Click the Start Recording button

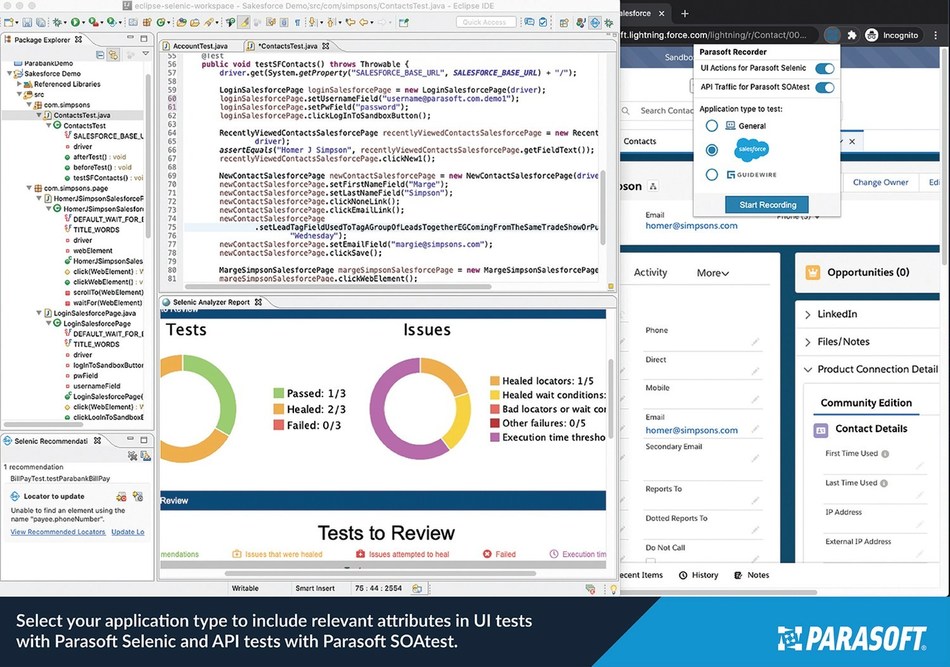click(x=766, y=205)
